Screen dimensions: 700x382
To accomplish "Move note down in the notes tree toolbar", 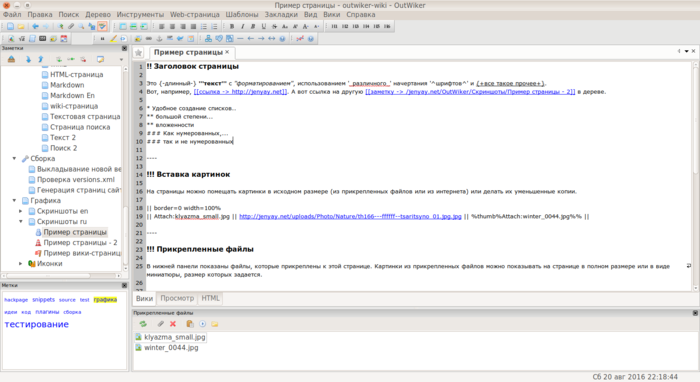I will pyautogui.click(x=29, y=59).
